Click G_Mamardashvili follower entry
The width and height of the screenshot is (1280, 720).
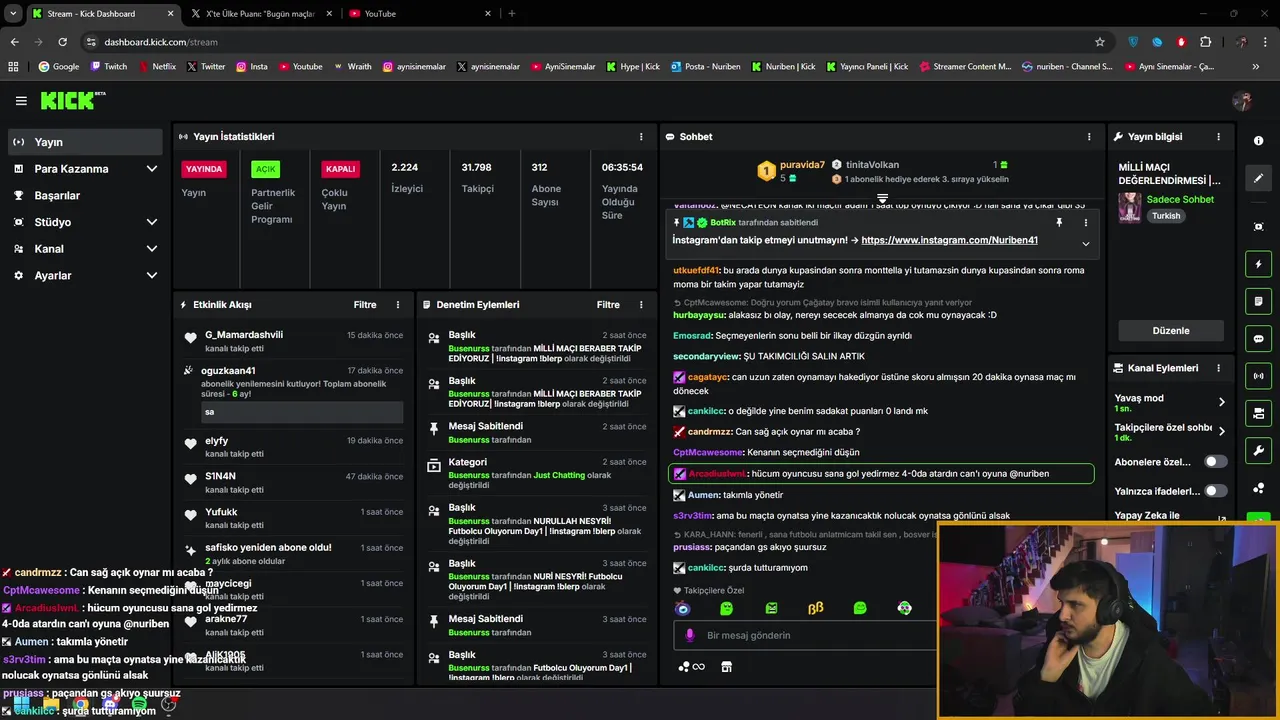pos(293,340)
